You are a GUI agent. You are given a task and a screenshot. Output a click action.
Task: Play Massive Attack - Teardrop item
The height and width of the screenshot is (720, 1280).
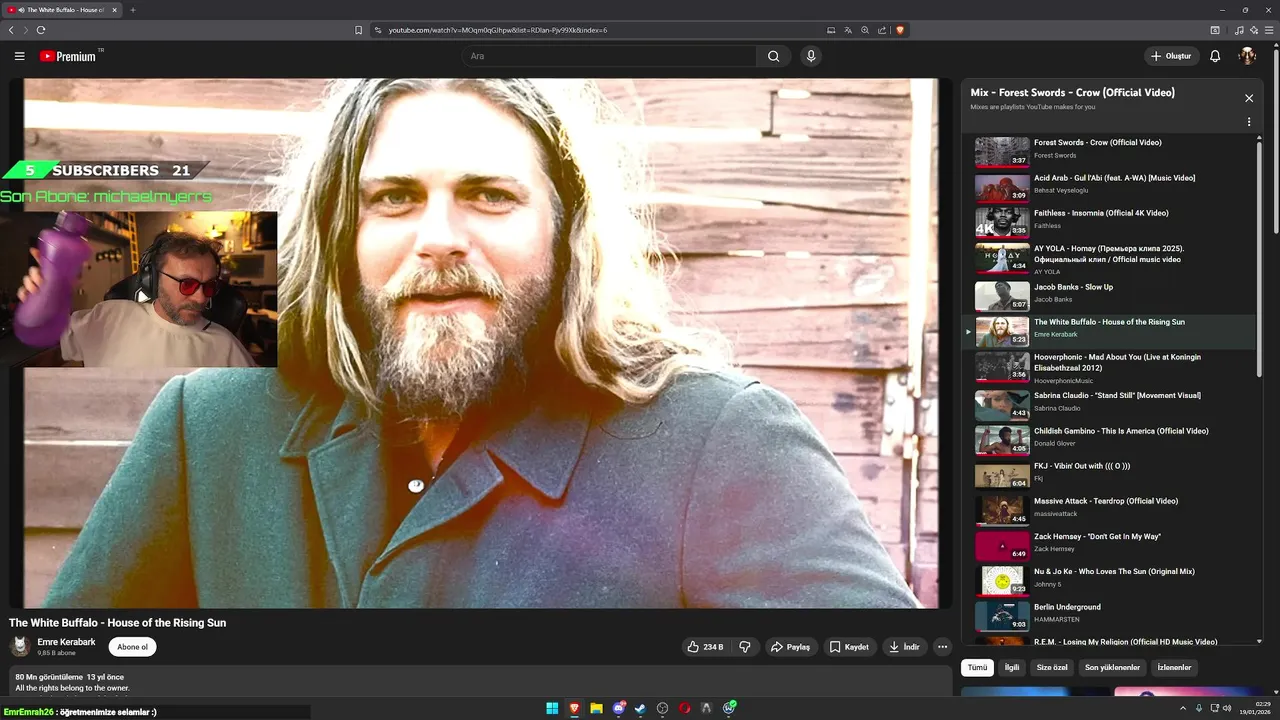point(1108,510)
